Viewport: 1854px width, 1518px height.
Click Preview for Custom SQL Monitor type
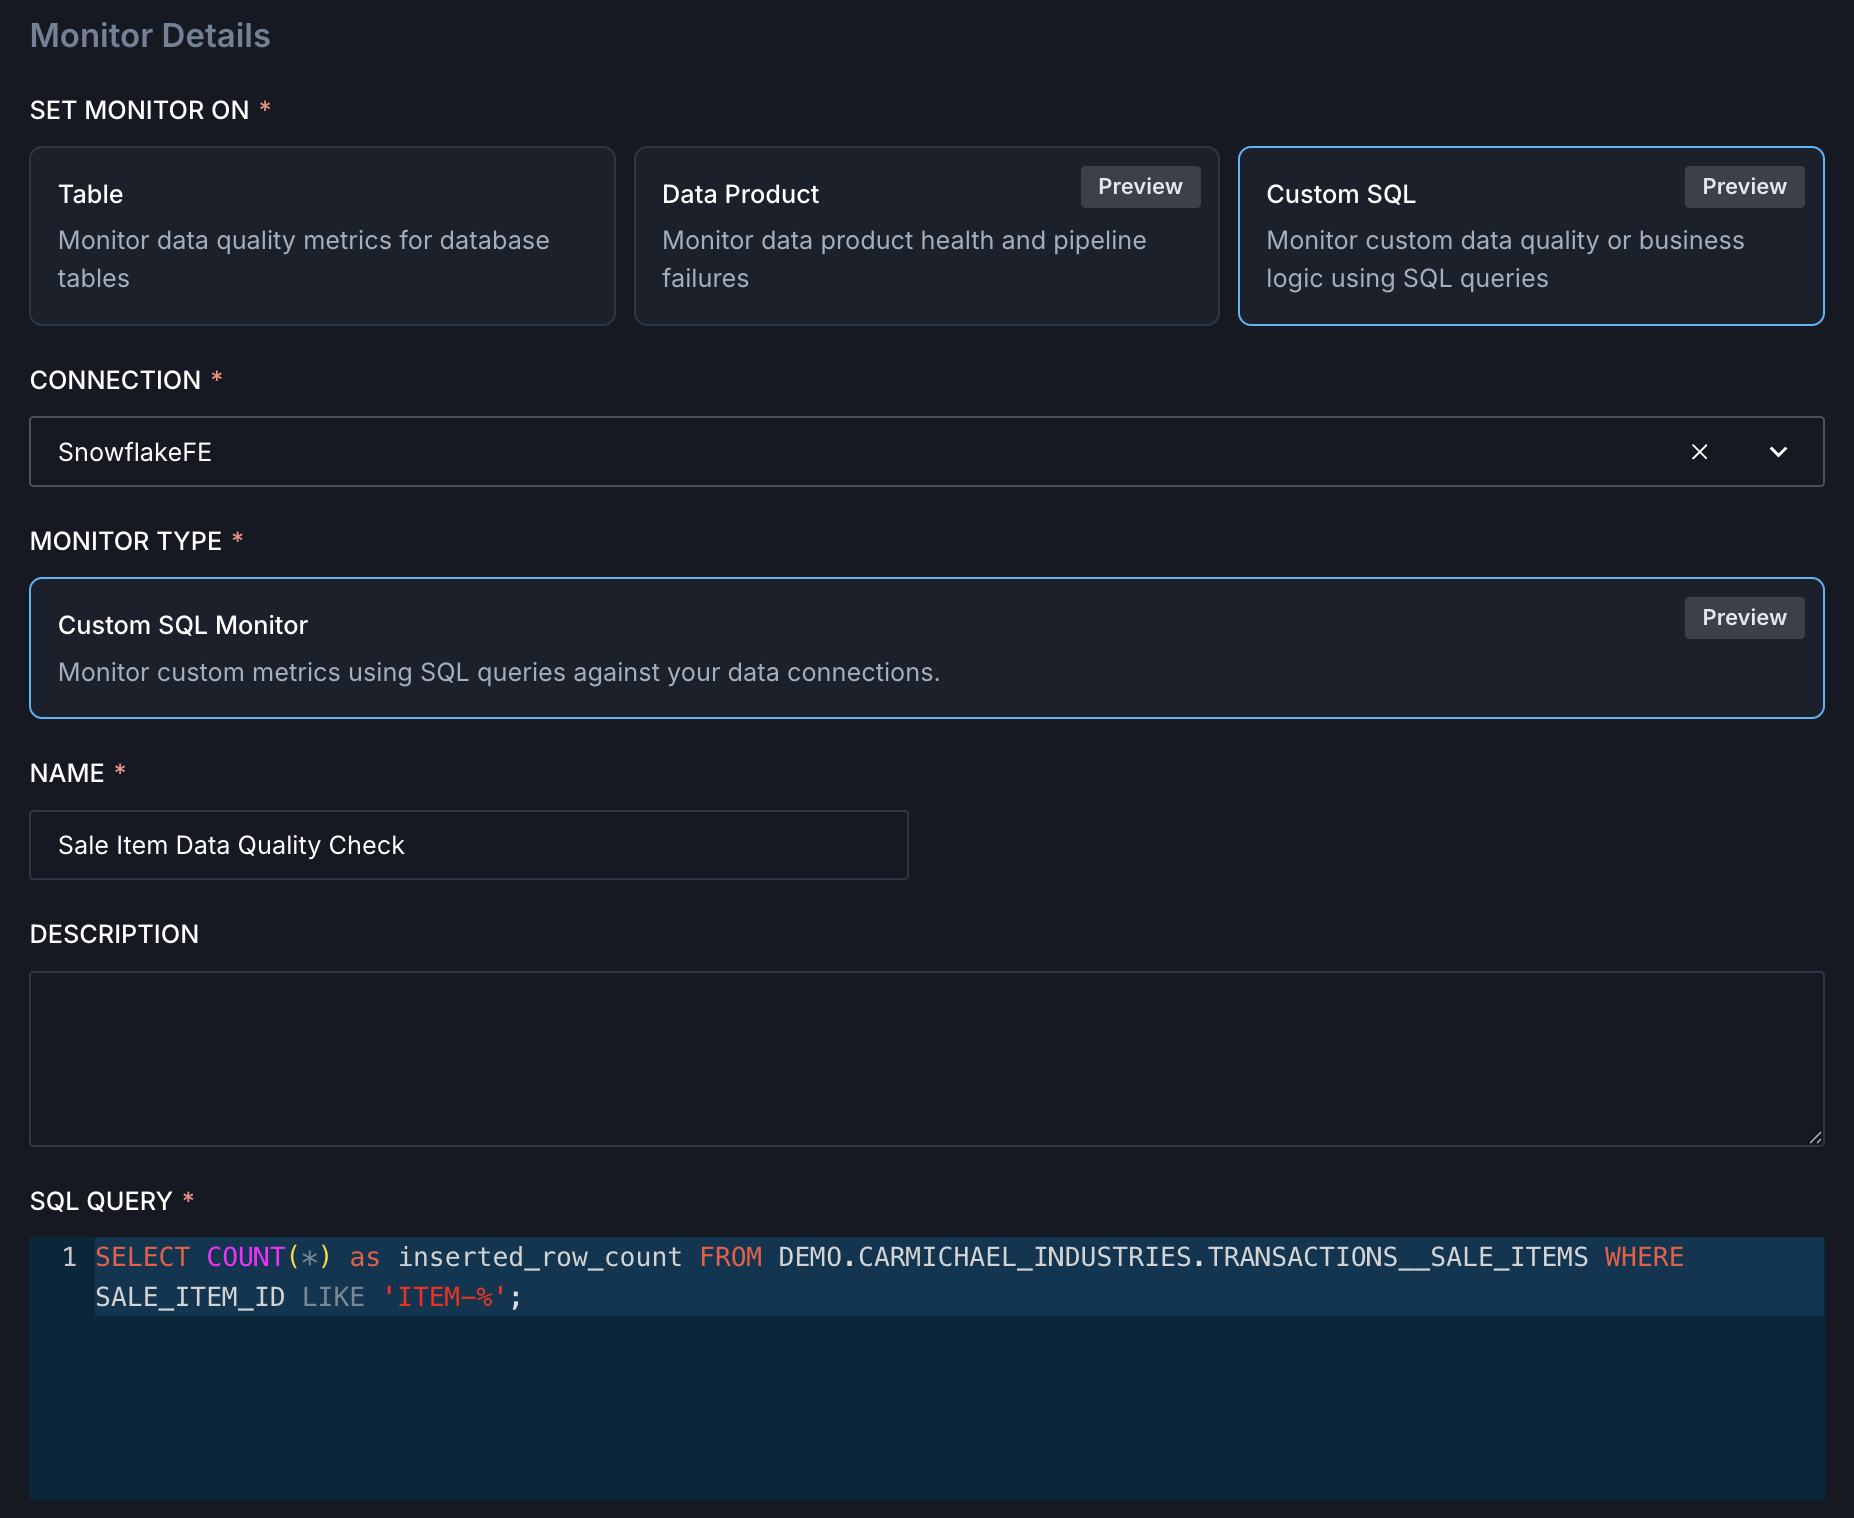[1743, 617]
